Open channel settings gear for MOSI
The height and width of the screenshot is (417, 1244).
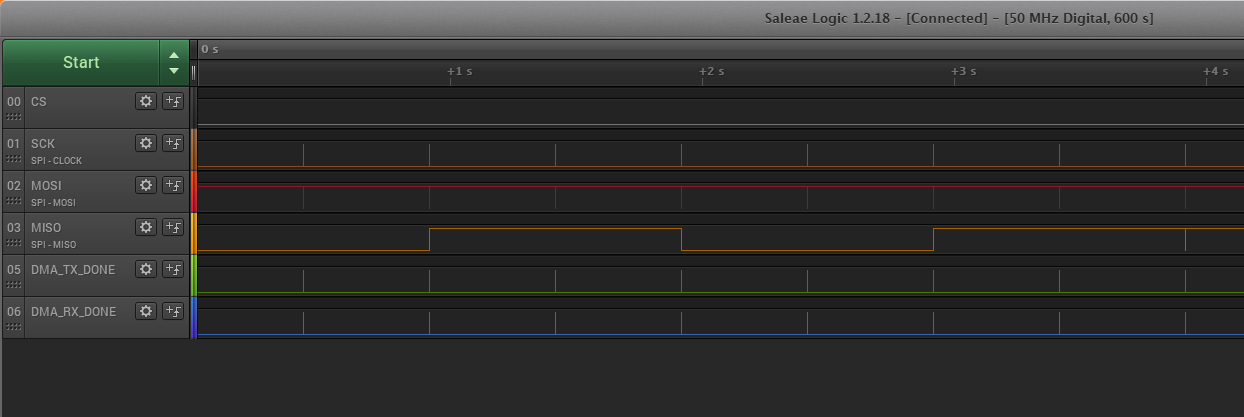146,185
